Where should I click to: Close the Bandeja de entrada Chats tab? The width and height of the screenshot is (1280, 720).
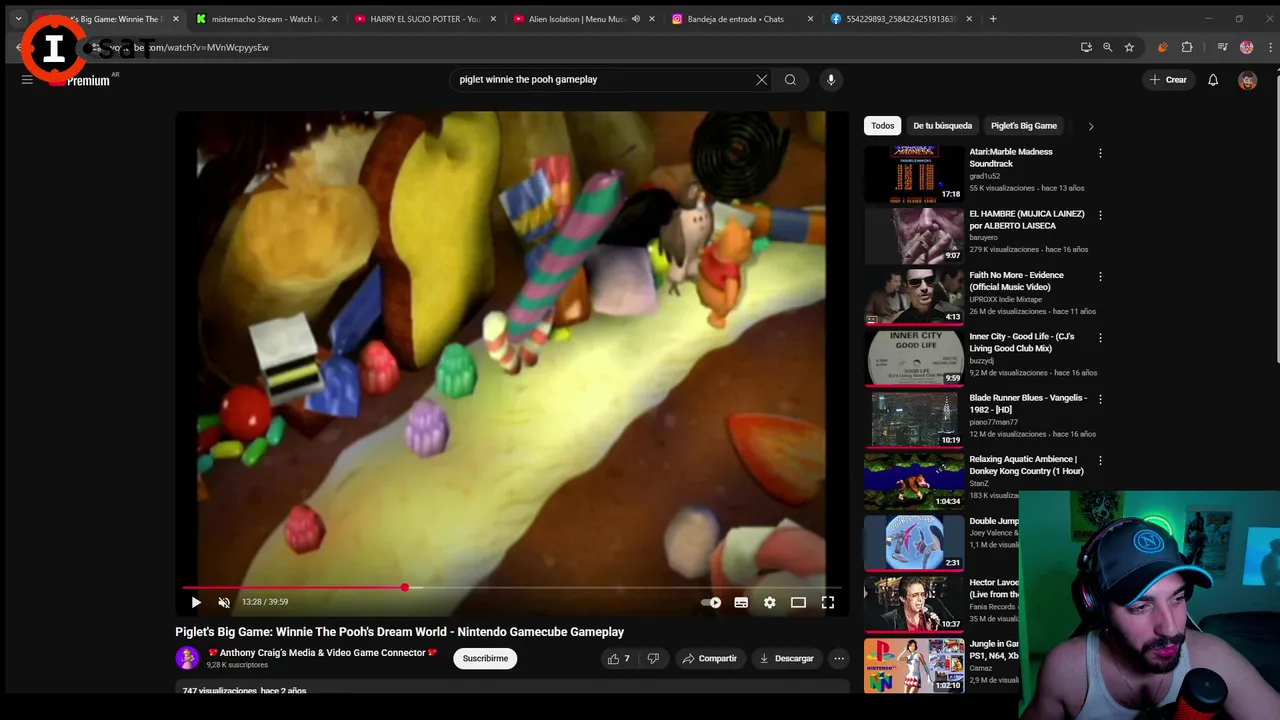coord(810,19)
